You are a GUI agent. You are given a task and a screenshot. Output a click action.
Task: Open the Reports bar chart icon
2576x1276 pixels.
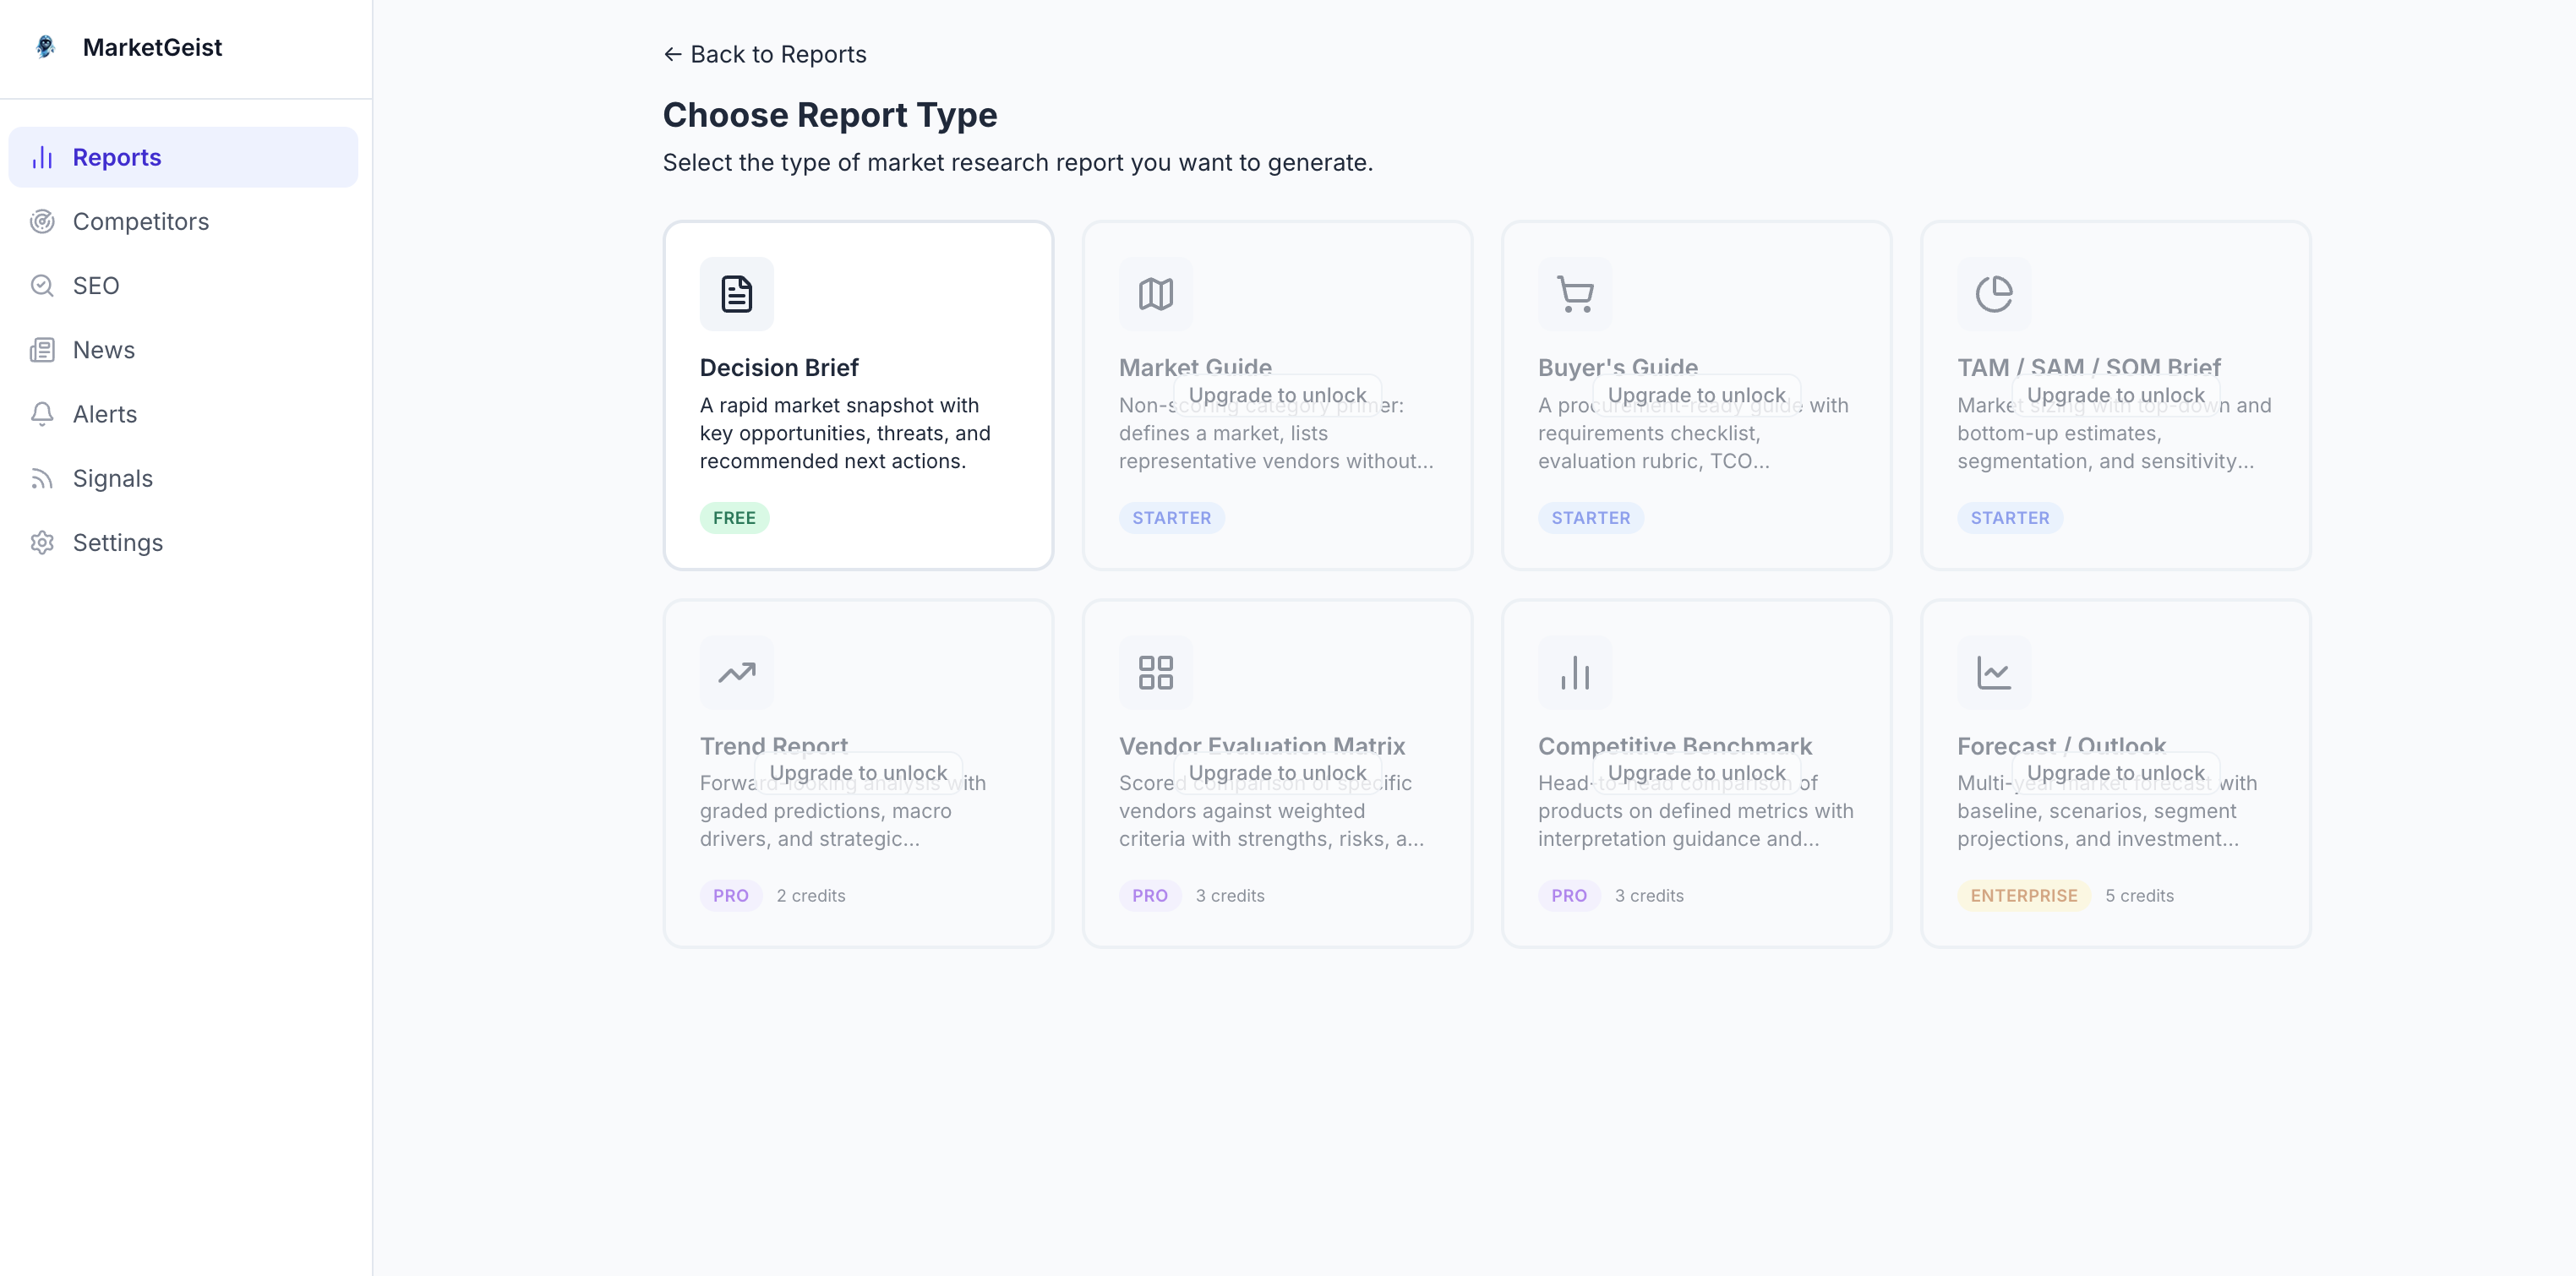click(x=43, y=157)
